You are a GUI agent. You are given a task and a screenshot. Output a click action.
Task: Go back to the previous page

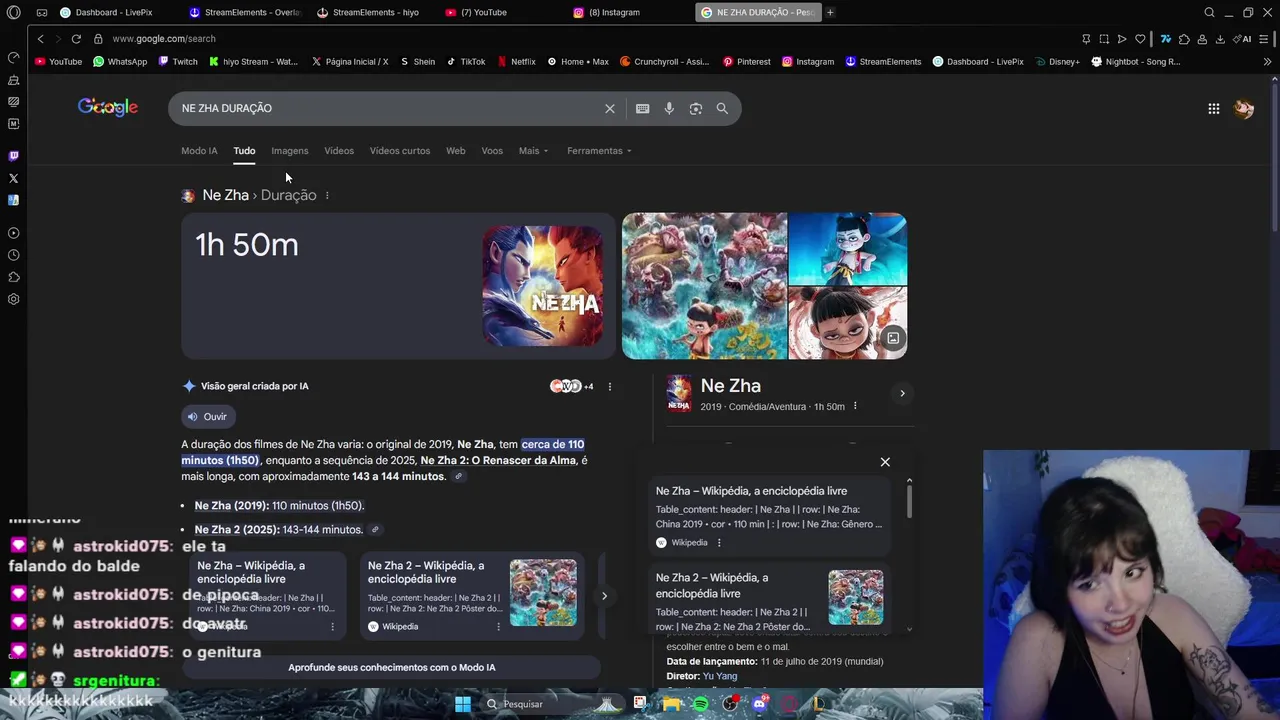click(x=40, y=38)
